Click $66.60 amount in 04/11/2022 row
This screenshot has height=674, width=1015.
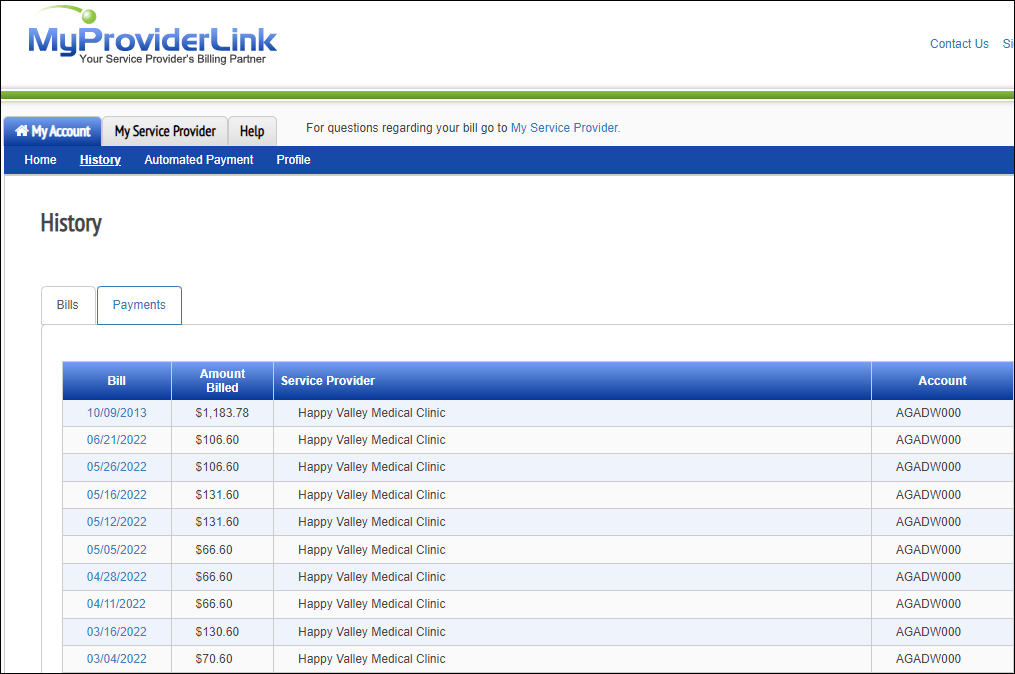pos(214,604)
